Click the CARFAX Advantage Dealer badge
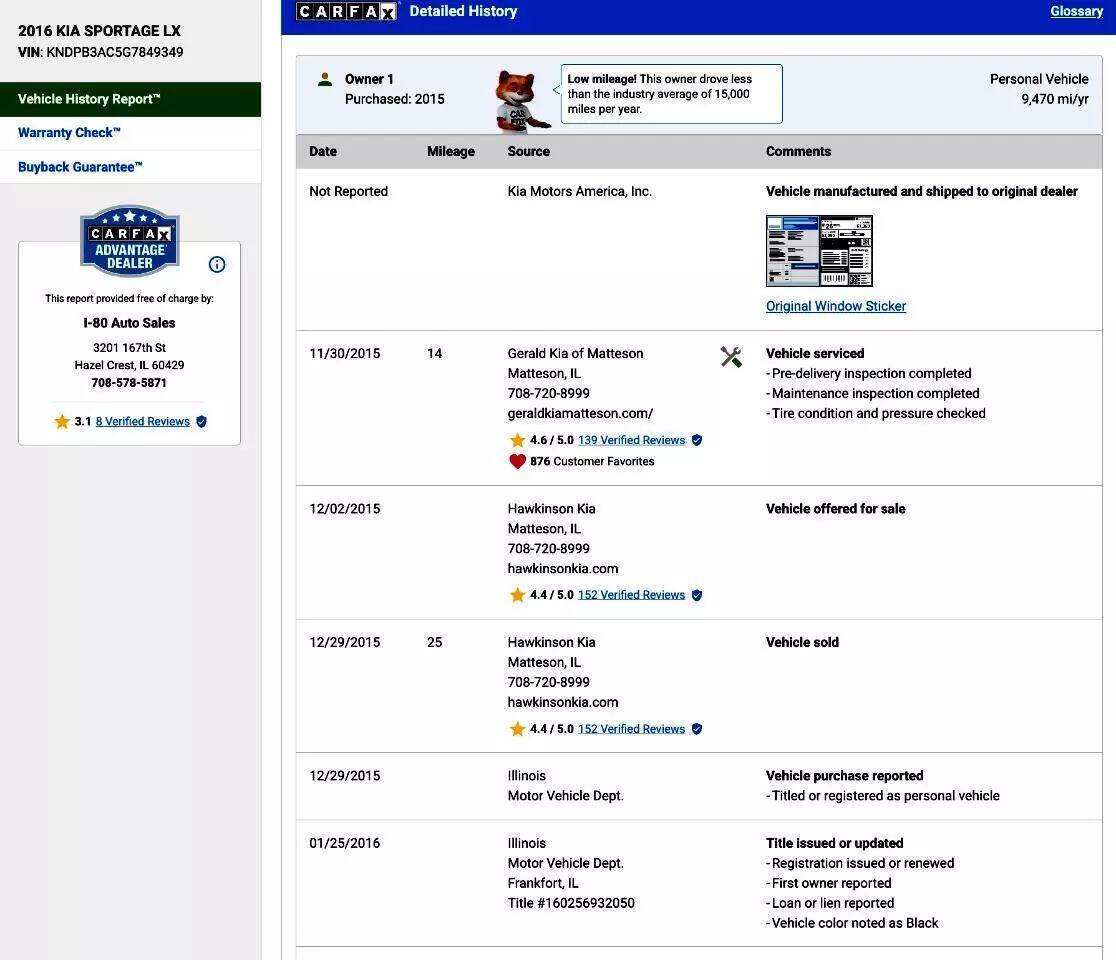1116x960 pixels. (130, 241)
